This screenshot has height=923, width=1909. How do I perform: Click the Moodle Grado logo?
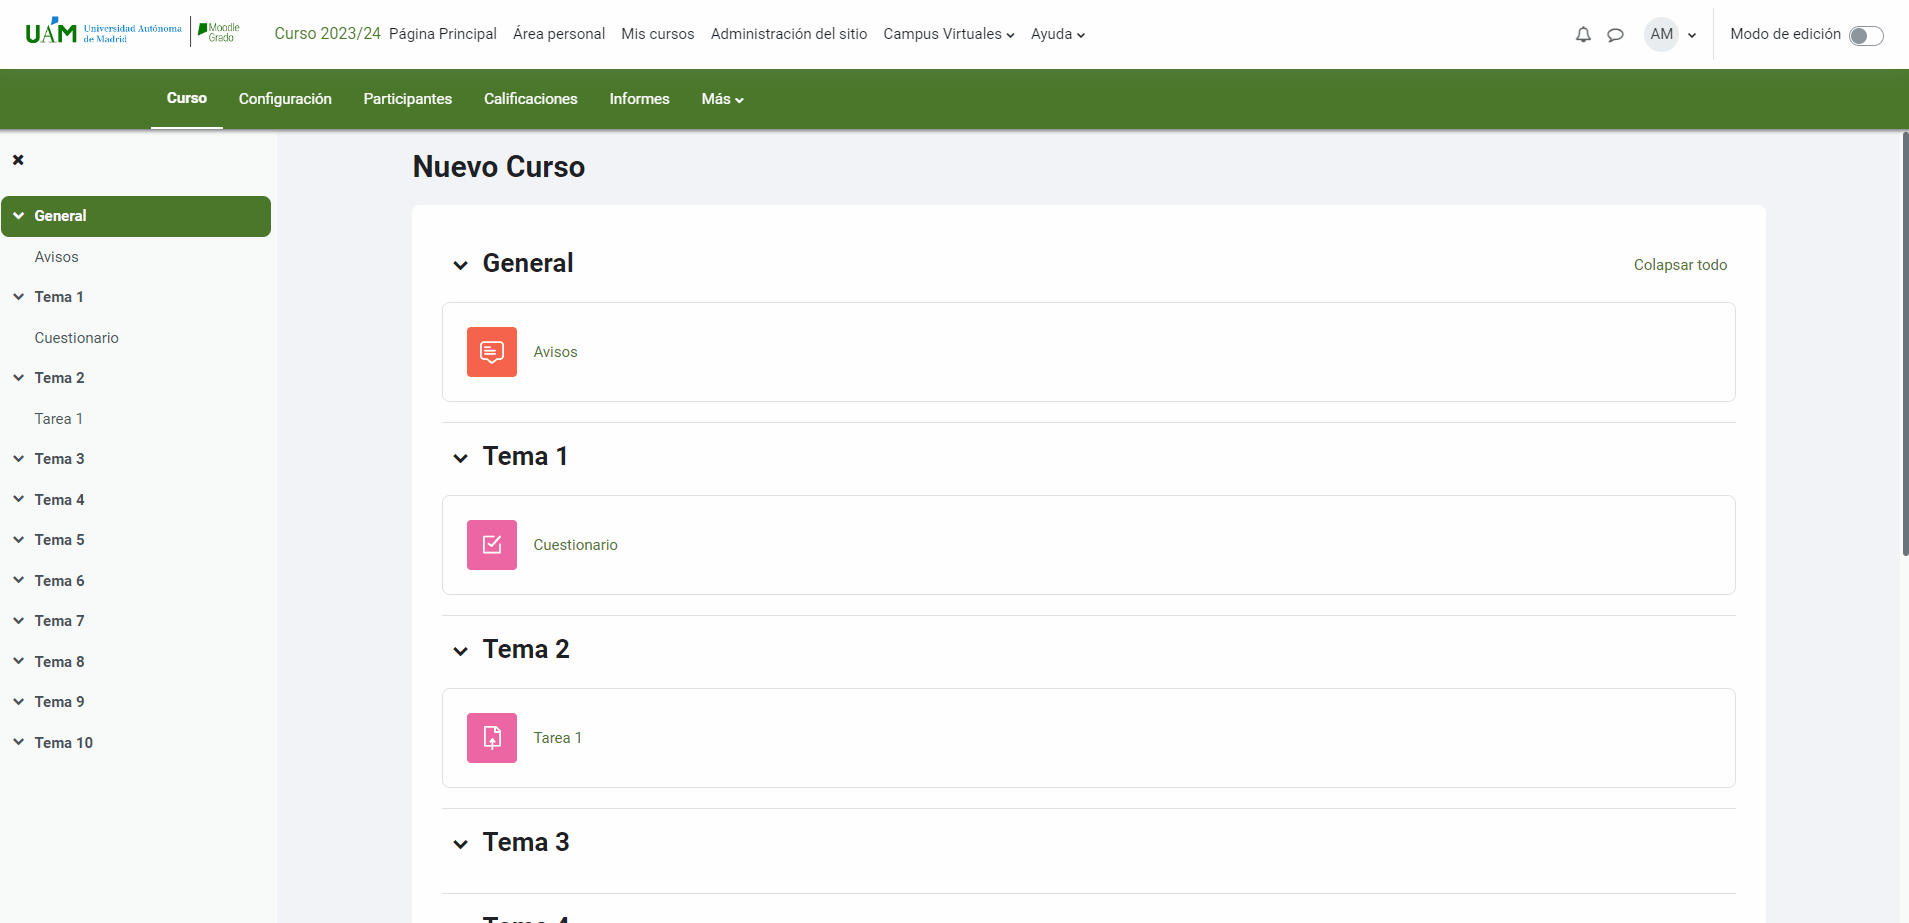click(x=218, y=31)
